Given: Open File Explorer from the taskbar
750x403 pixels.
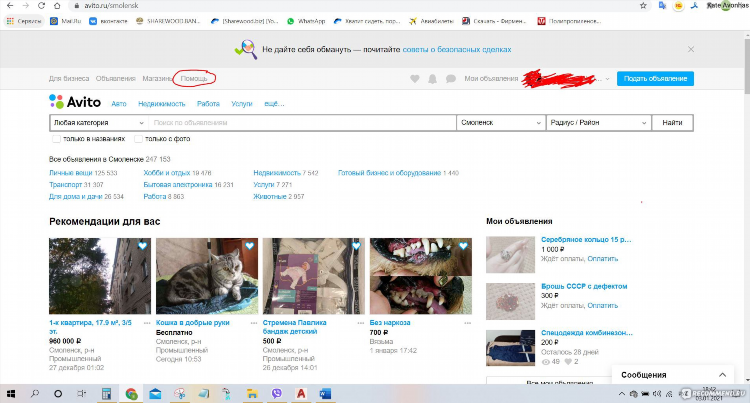Looking at the screenshot, I should [252, 394].
